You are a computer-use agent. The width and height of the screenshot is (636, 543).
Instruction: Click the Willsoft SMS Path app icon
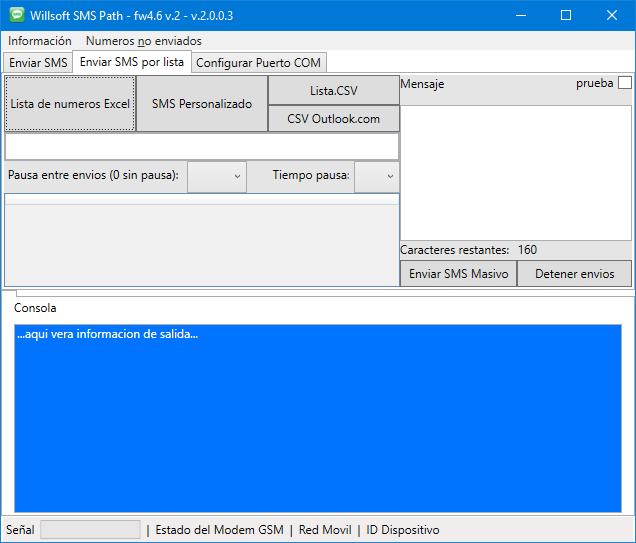point(17,15)
